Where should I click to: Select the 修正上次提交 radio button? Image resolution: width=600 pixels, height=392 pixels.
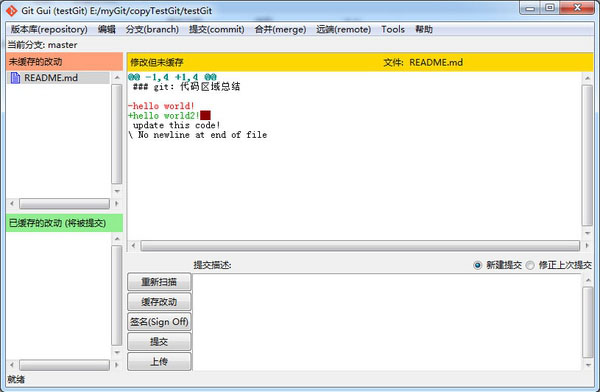[x=530, y=265]
